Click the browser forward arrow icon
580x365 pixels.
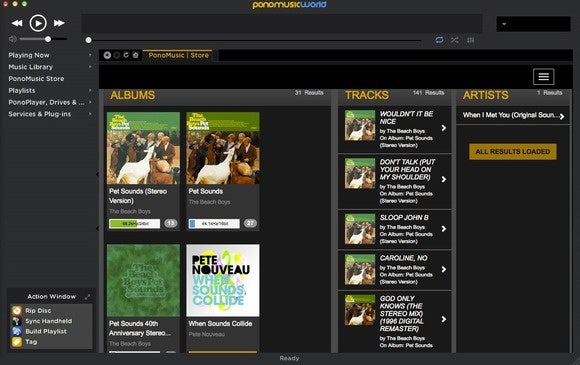[117, 55]
